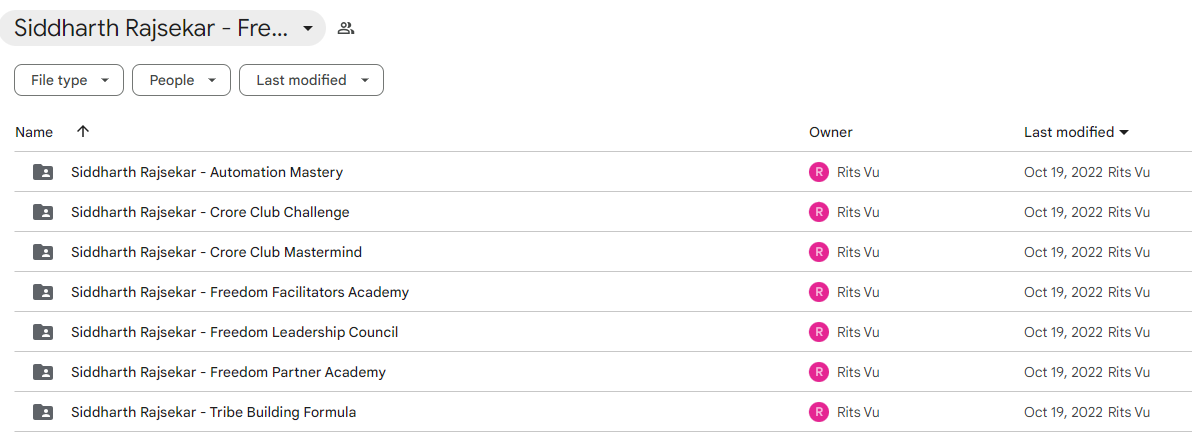Click the Owner column header

pos(830,132)
